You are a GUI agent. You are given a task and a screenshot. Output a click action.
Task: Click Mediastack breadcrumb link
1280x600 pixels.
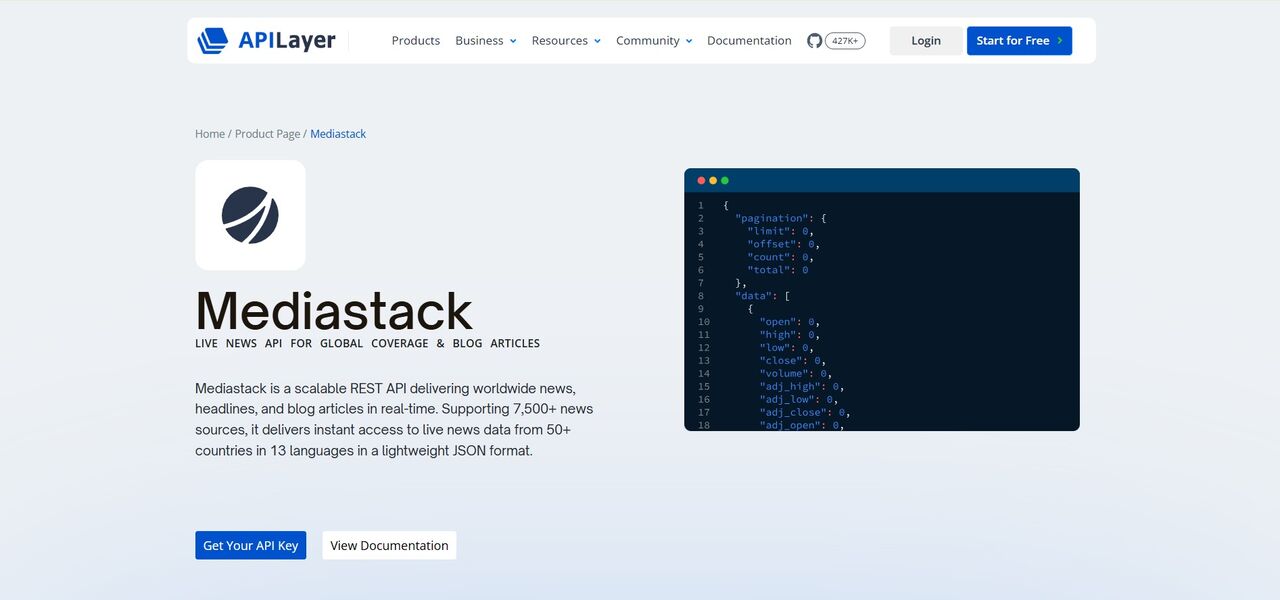(x=338, y=134)
